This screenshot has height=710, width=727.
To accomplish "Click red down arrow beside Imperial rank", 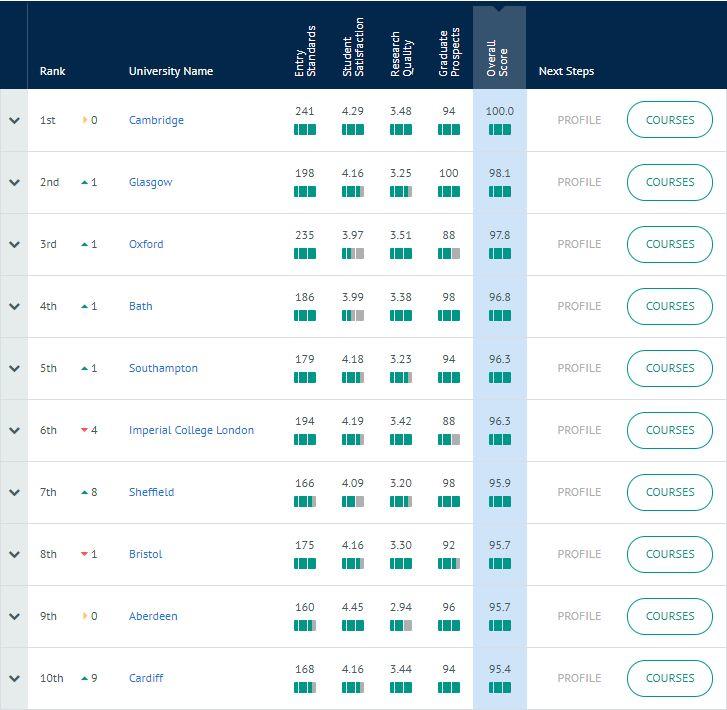I will click(84, 430).
